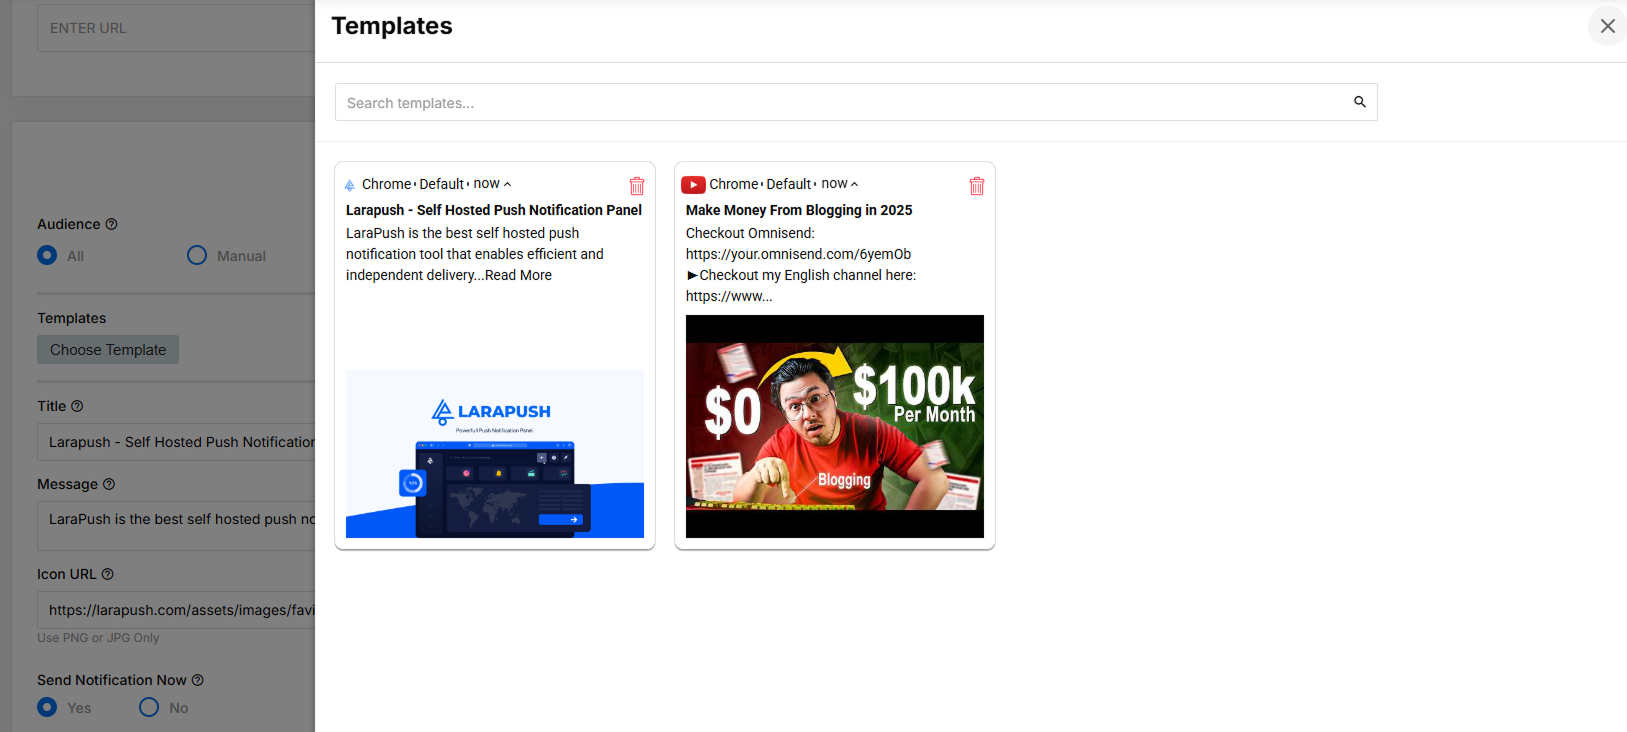Select No for Send Notification Now

tap(149, 707)
